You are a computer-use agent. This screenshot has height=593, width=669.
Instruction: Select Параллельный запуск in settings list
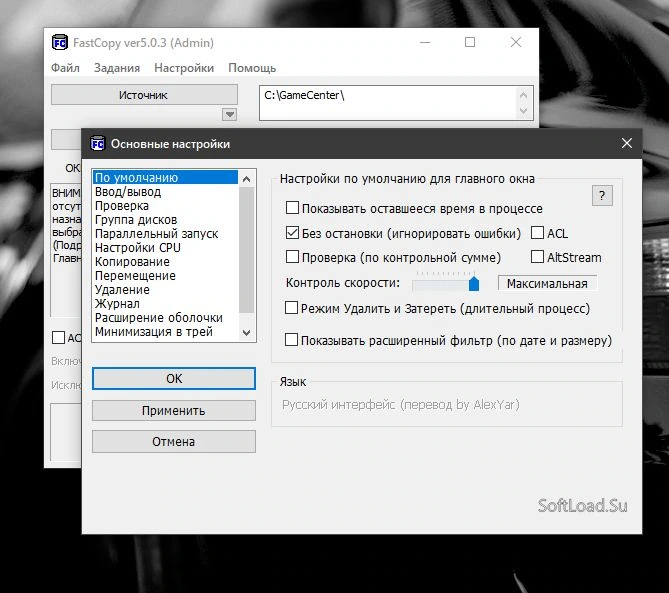pyautogui.click(x=165, y=233)
